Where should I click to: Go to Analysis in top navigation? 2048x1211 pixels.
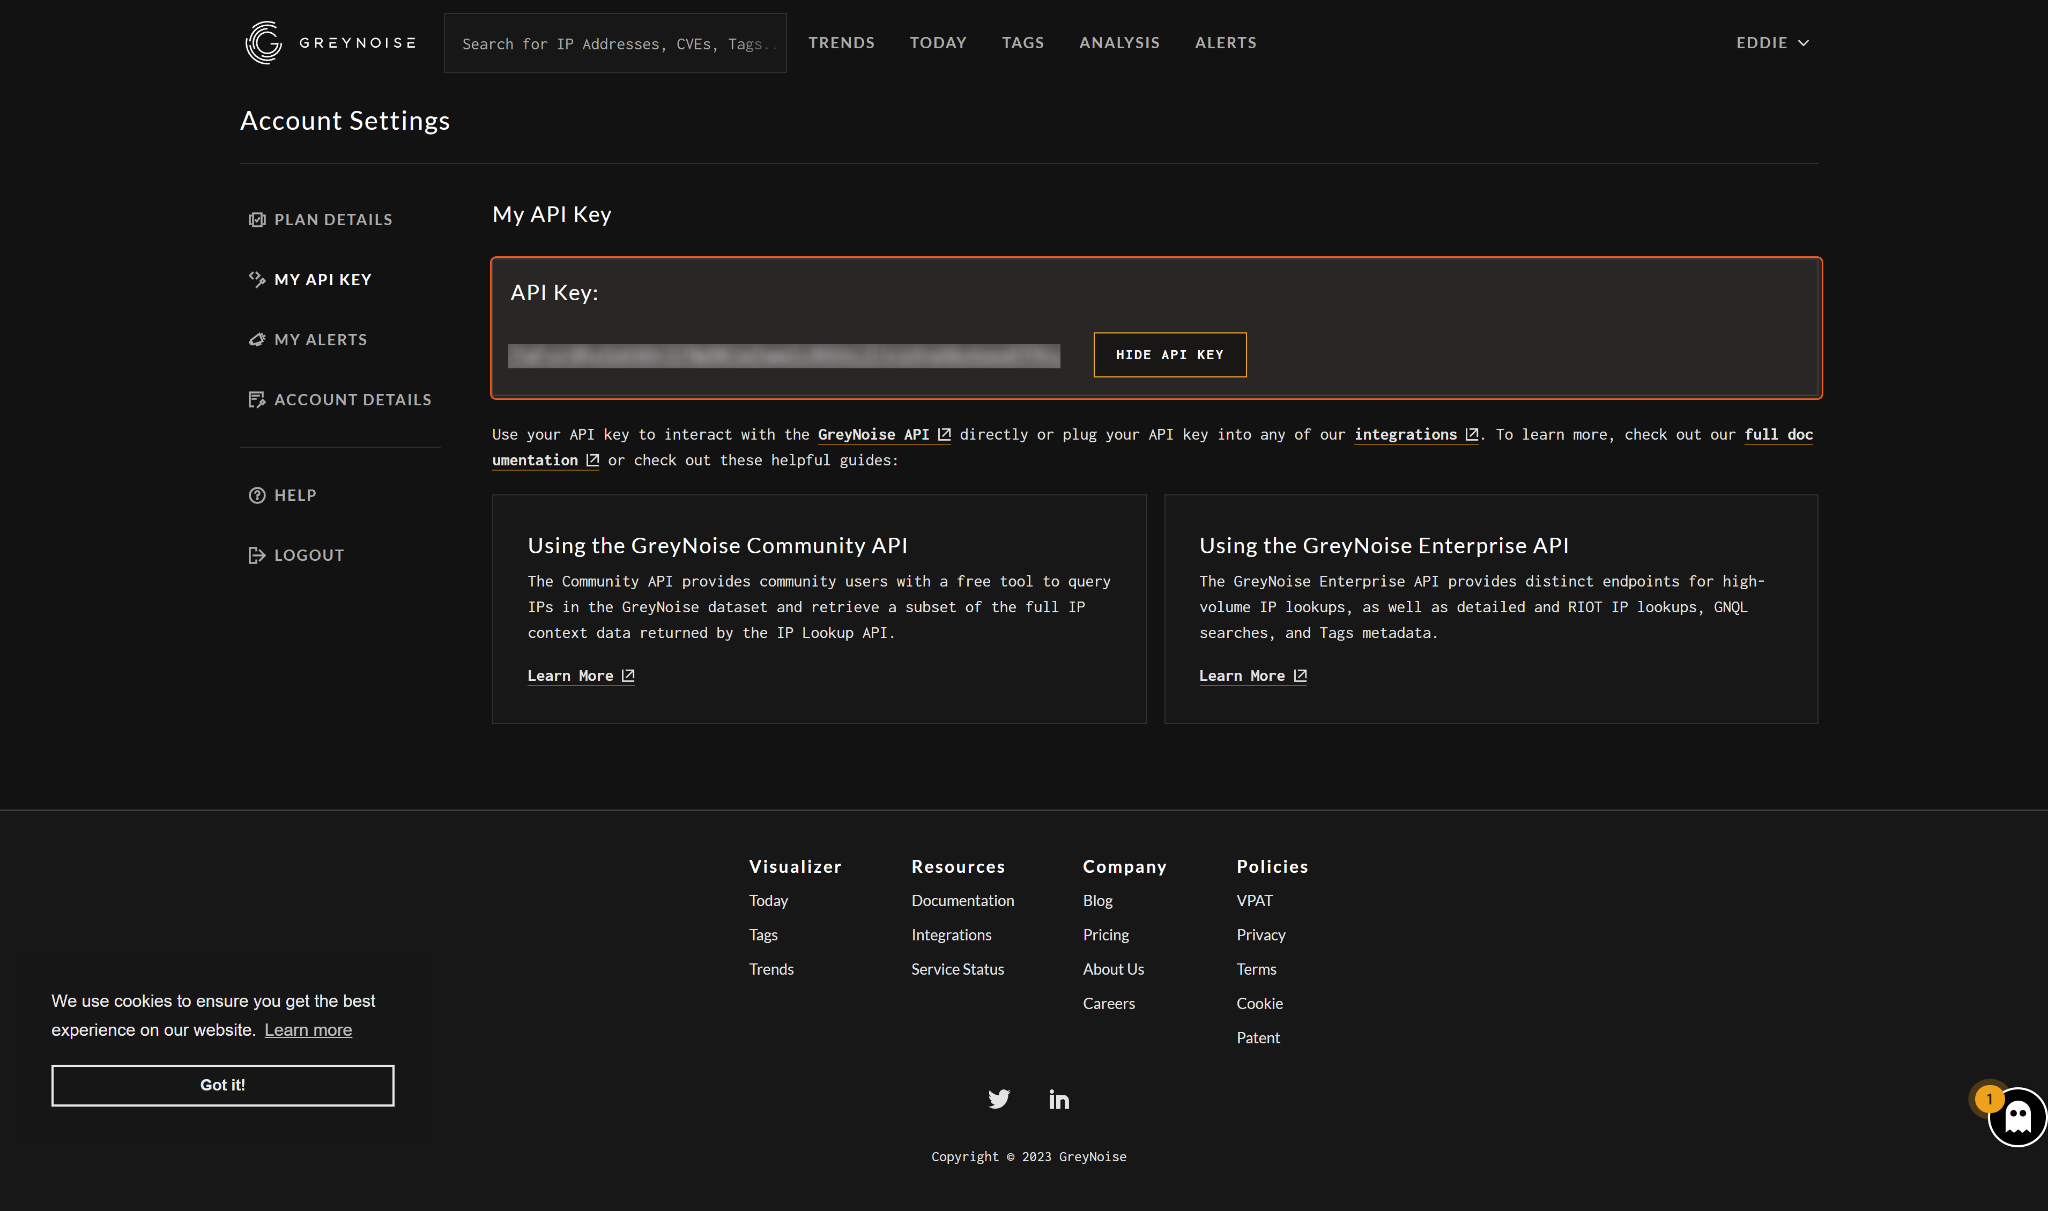pyautogui.click(x=1119, y=43)
